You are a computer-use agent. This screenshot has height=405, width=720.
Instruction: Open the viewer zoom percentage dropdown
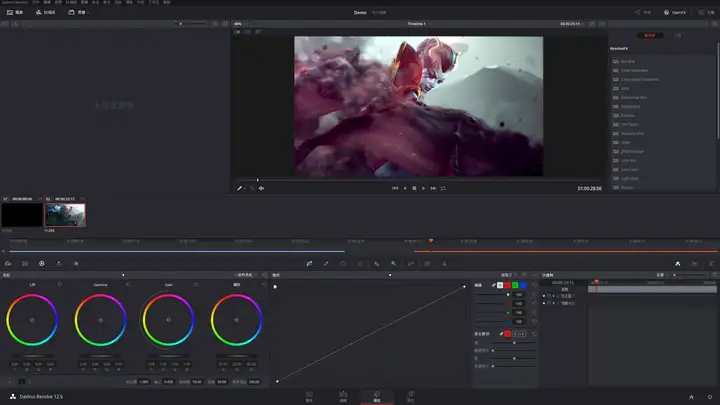(240, 23)
